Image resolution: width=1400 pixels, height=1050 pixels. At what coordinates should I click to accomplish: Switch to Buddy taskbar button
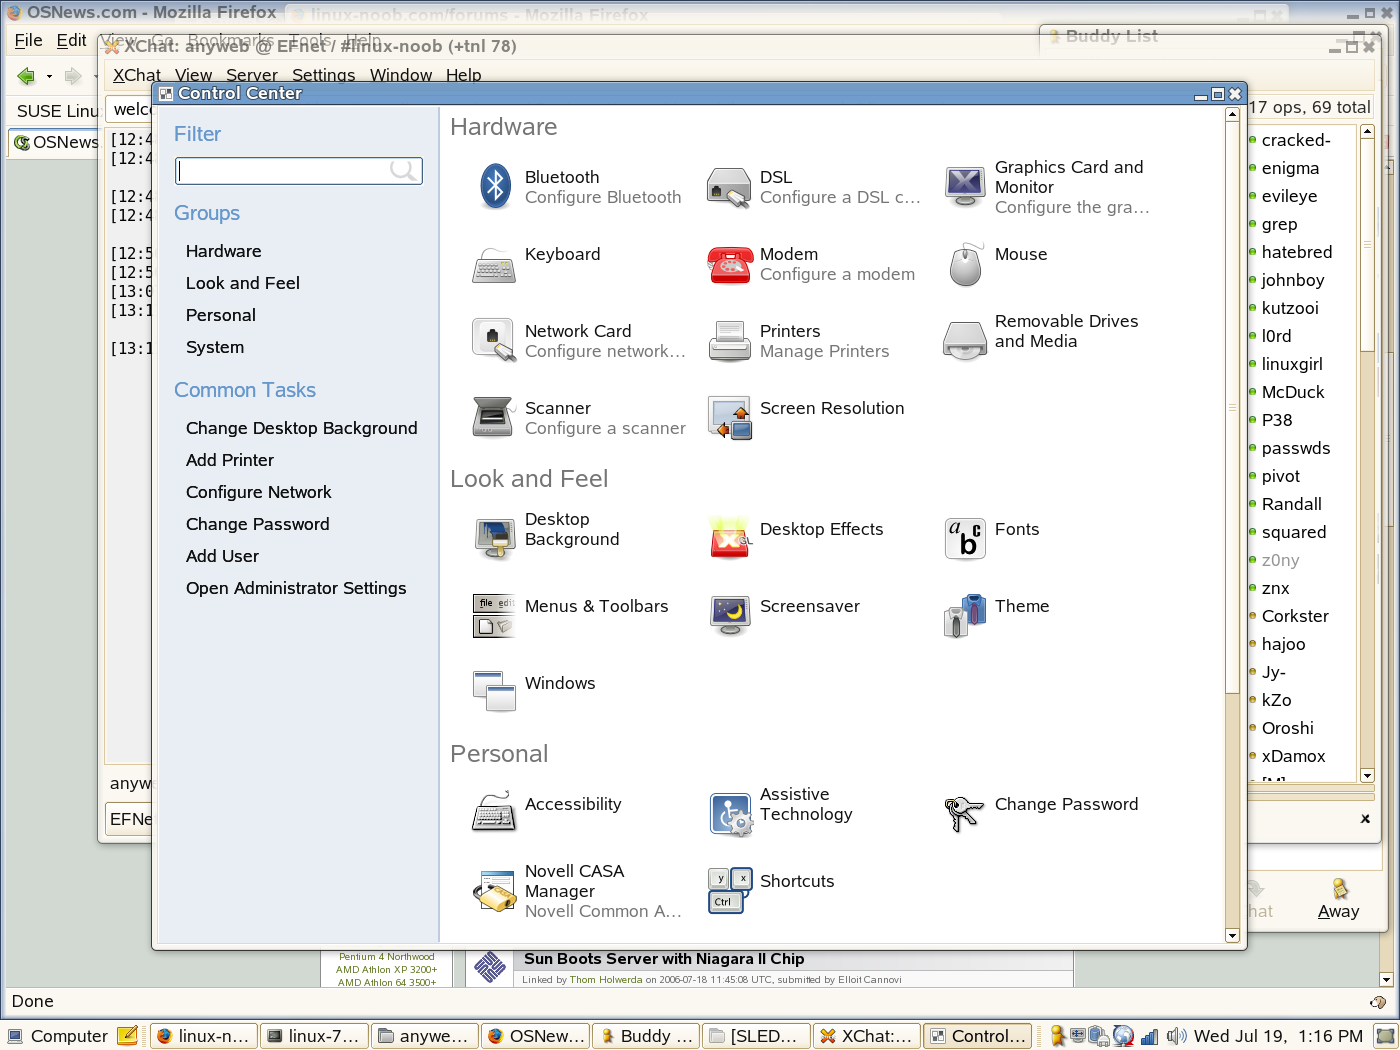tap(645, 1036)
